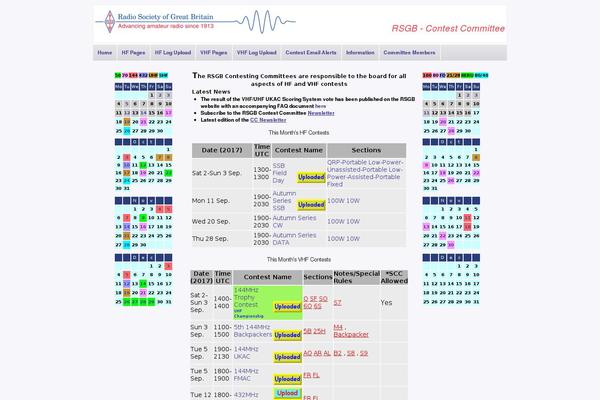Open the 25H section link
This screenshot has height=400, width=600.
[320, 331]
